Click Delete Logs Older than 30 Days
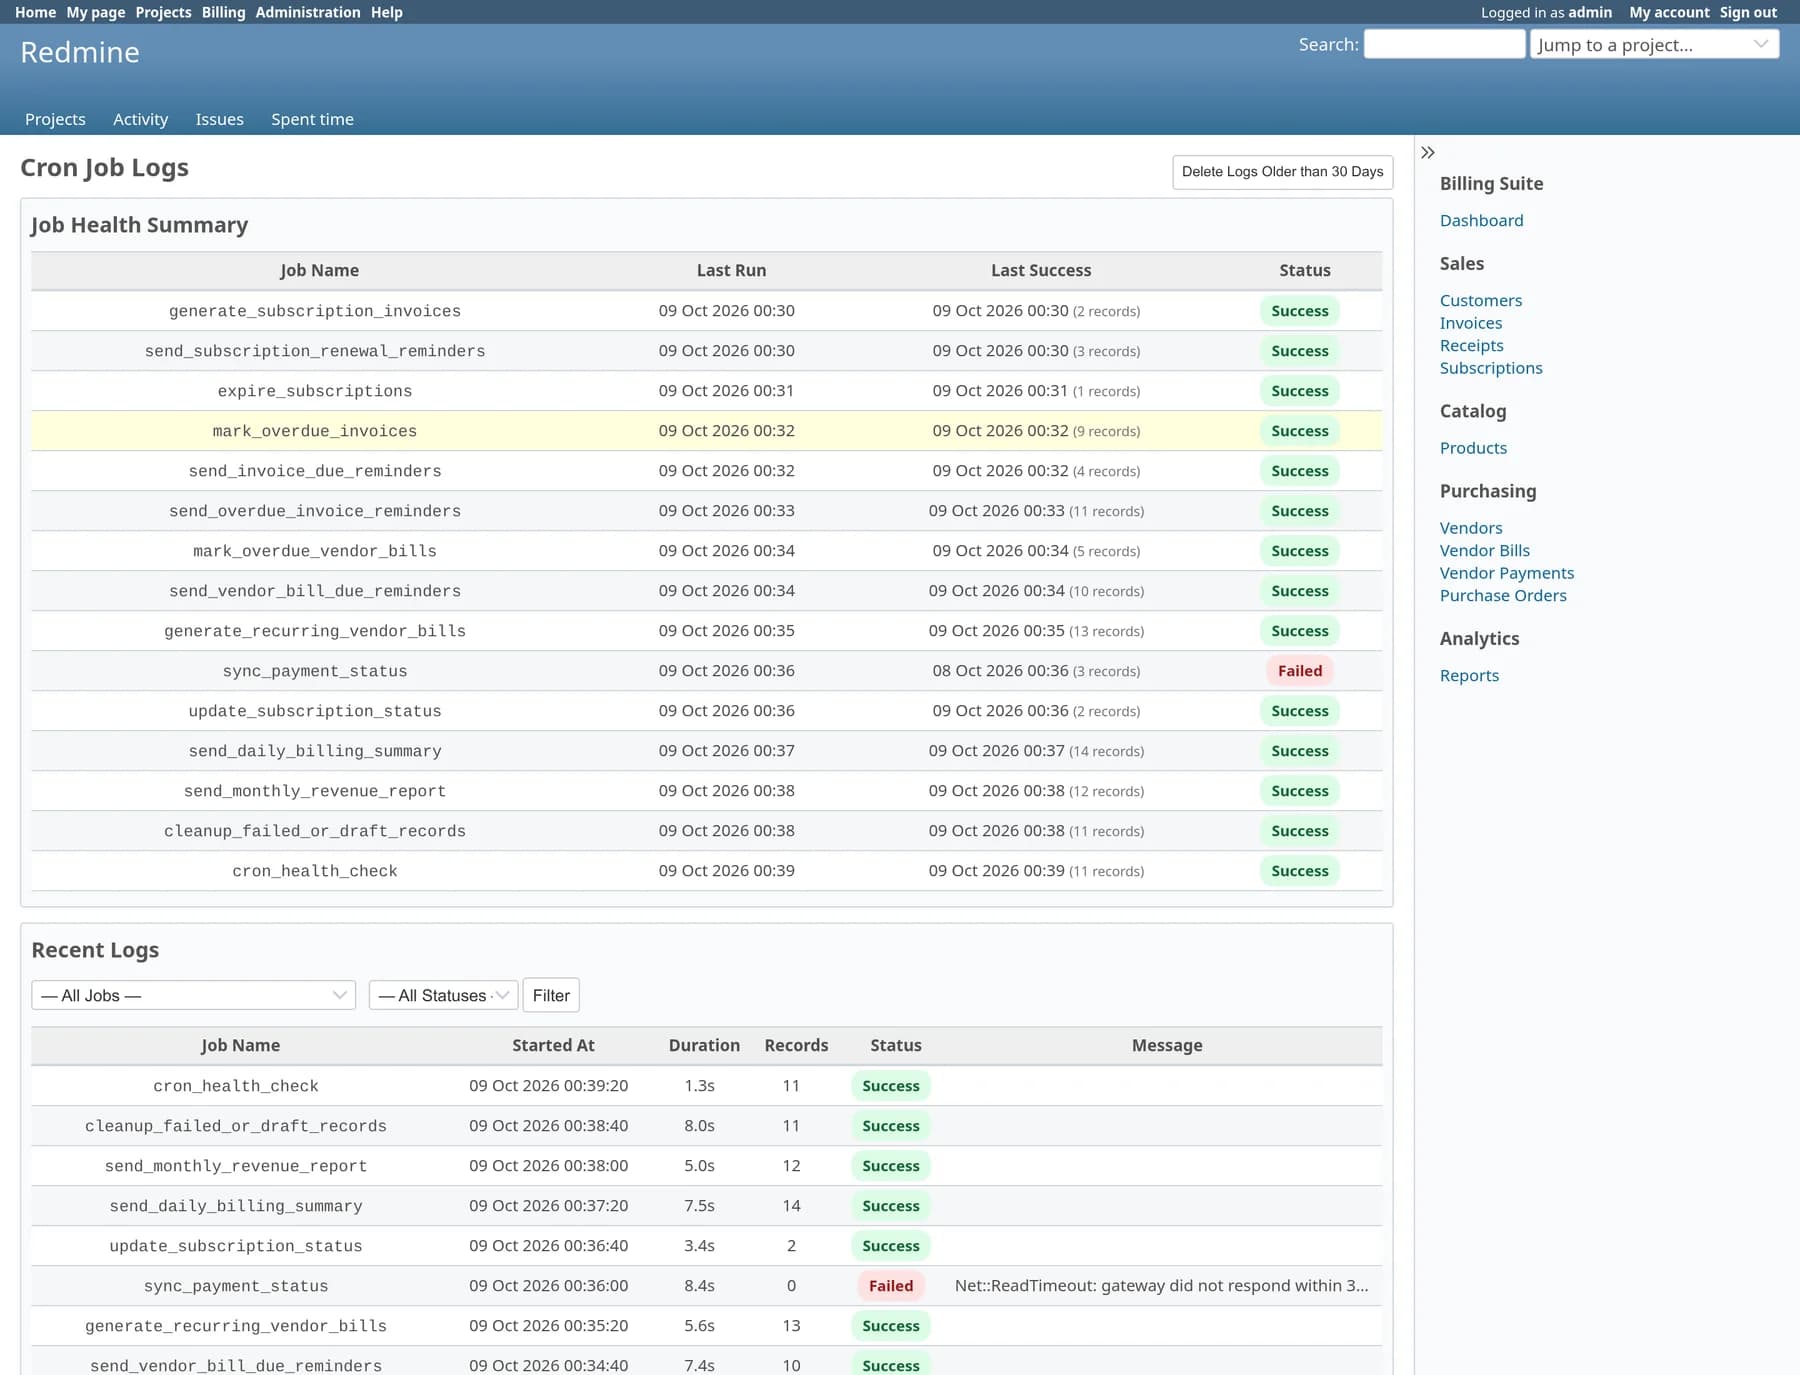 click(x=1282, y=172)
